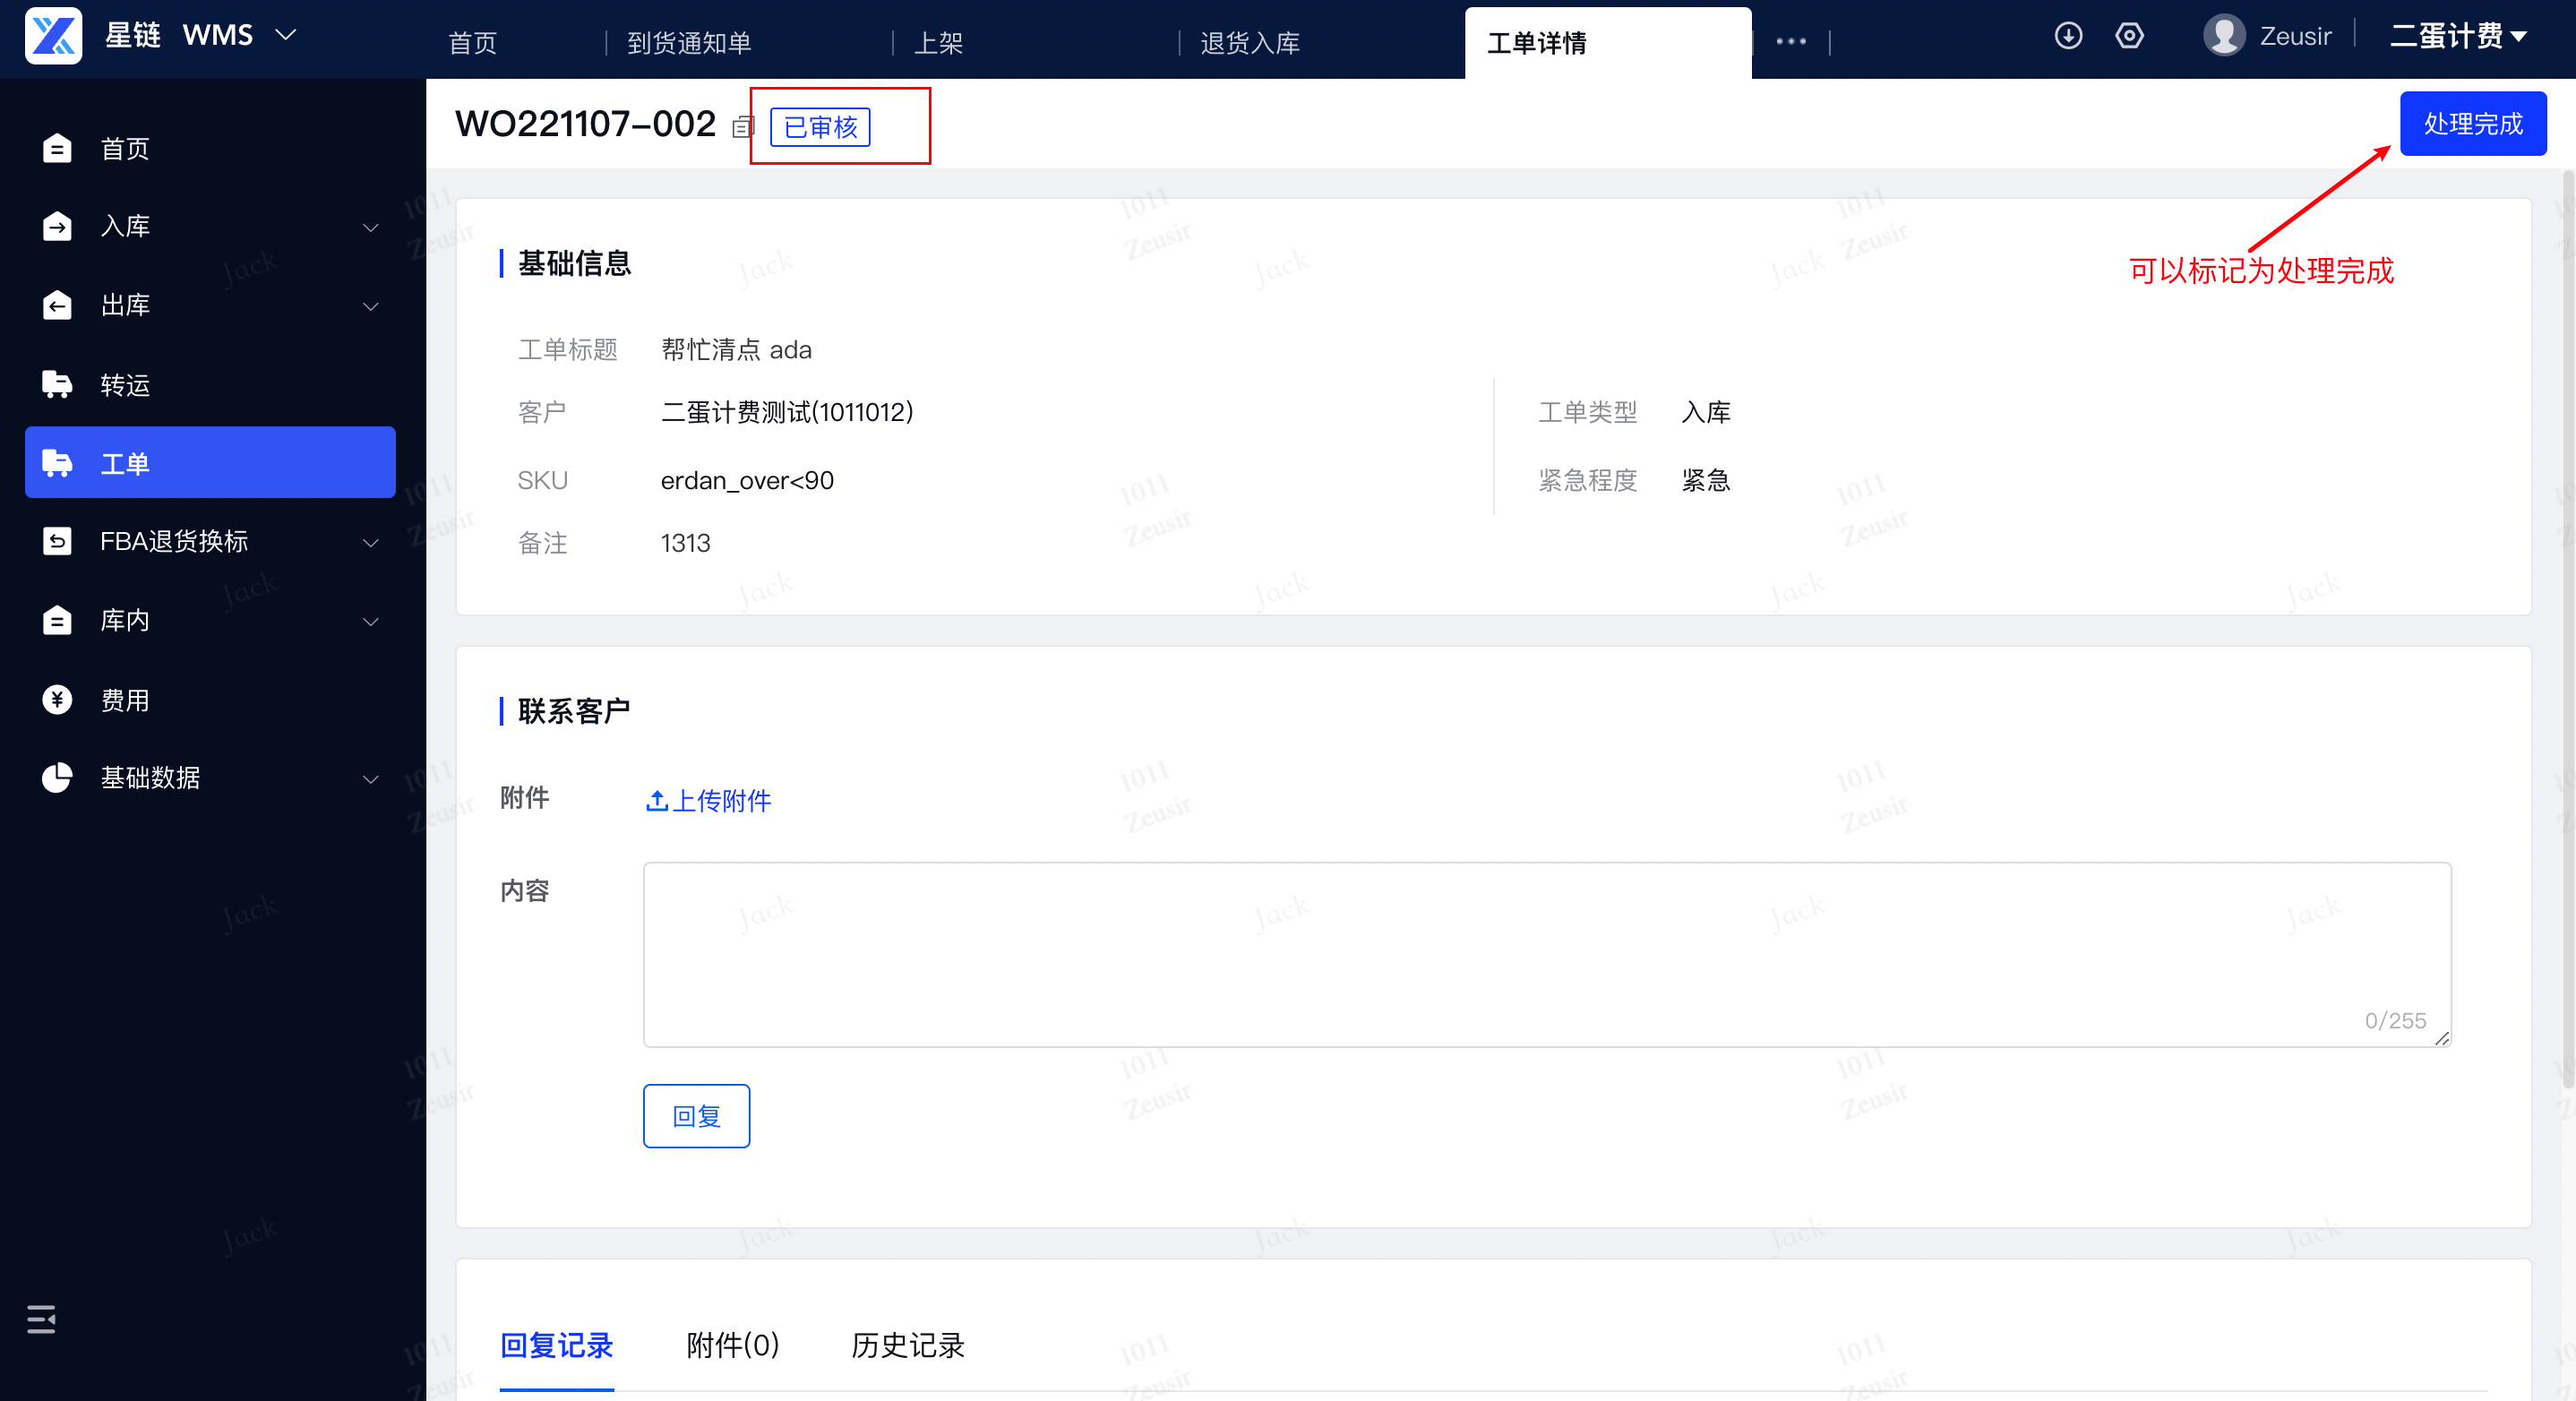
Task: Click the textarea resize handle corner
Action: (2442, 1039)
